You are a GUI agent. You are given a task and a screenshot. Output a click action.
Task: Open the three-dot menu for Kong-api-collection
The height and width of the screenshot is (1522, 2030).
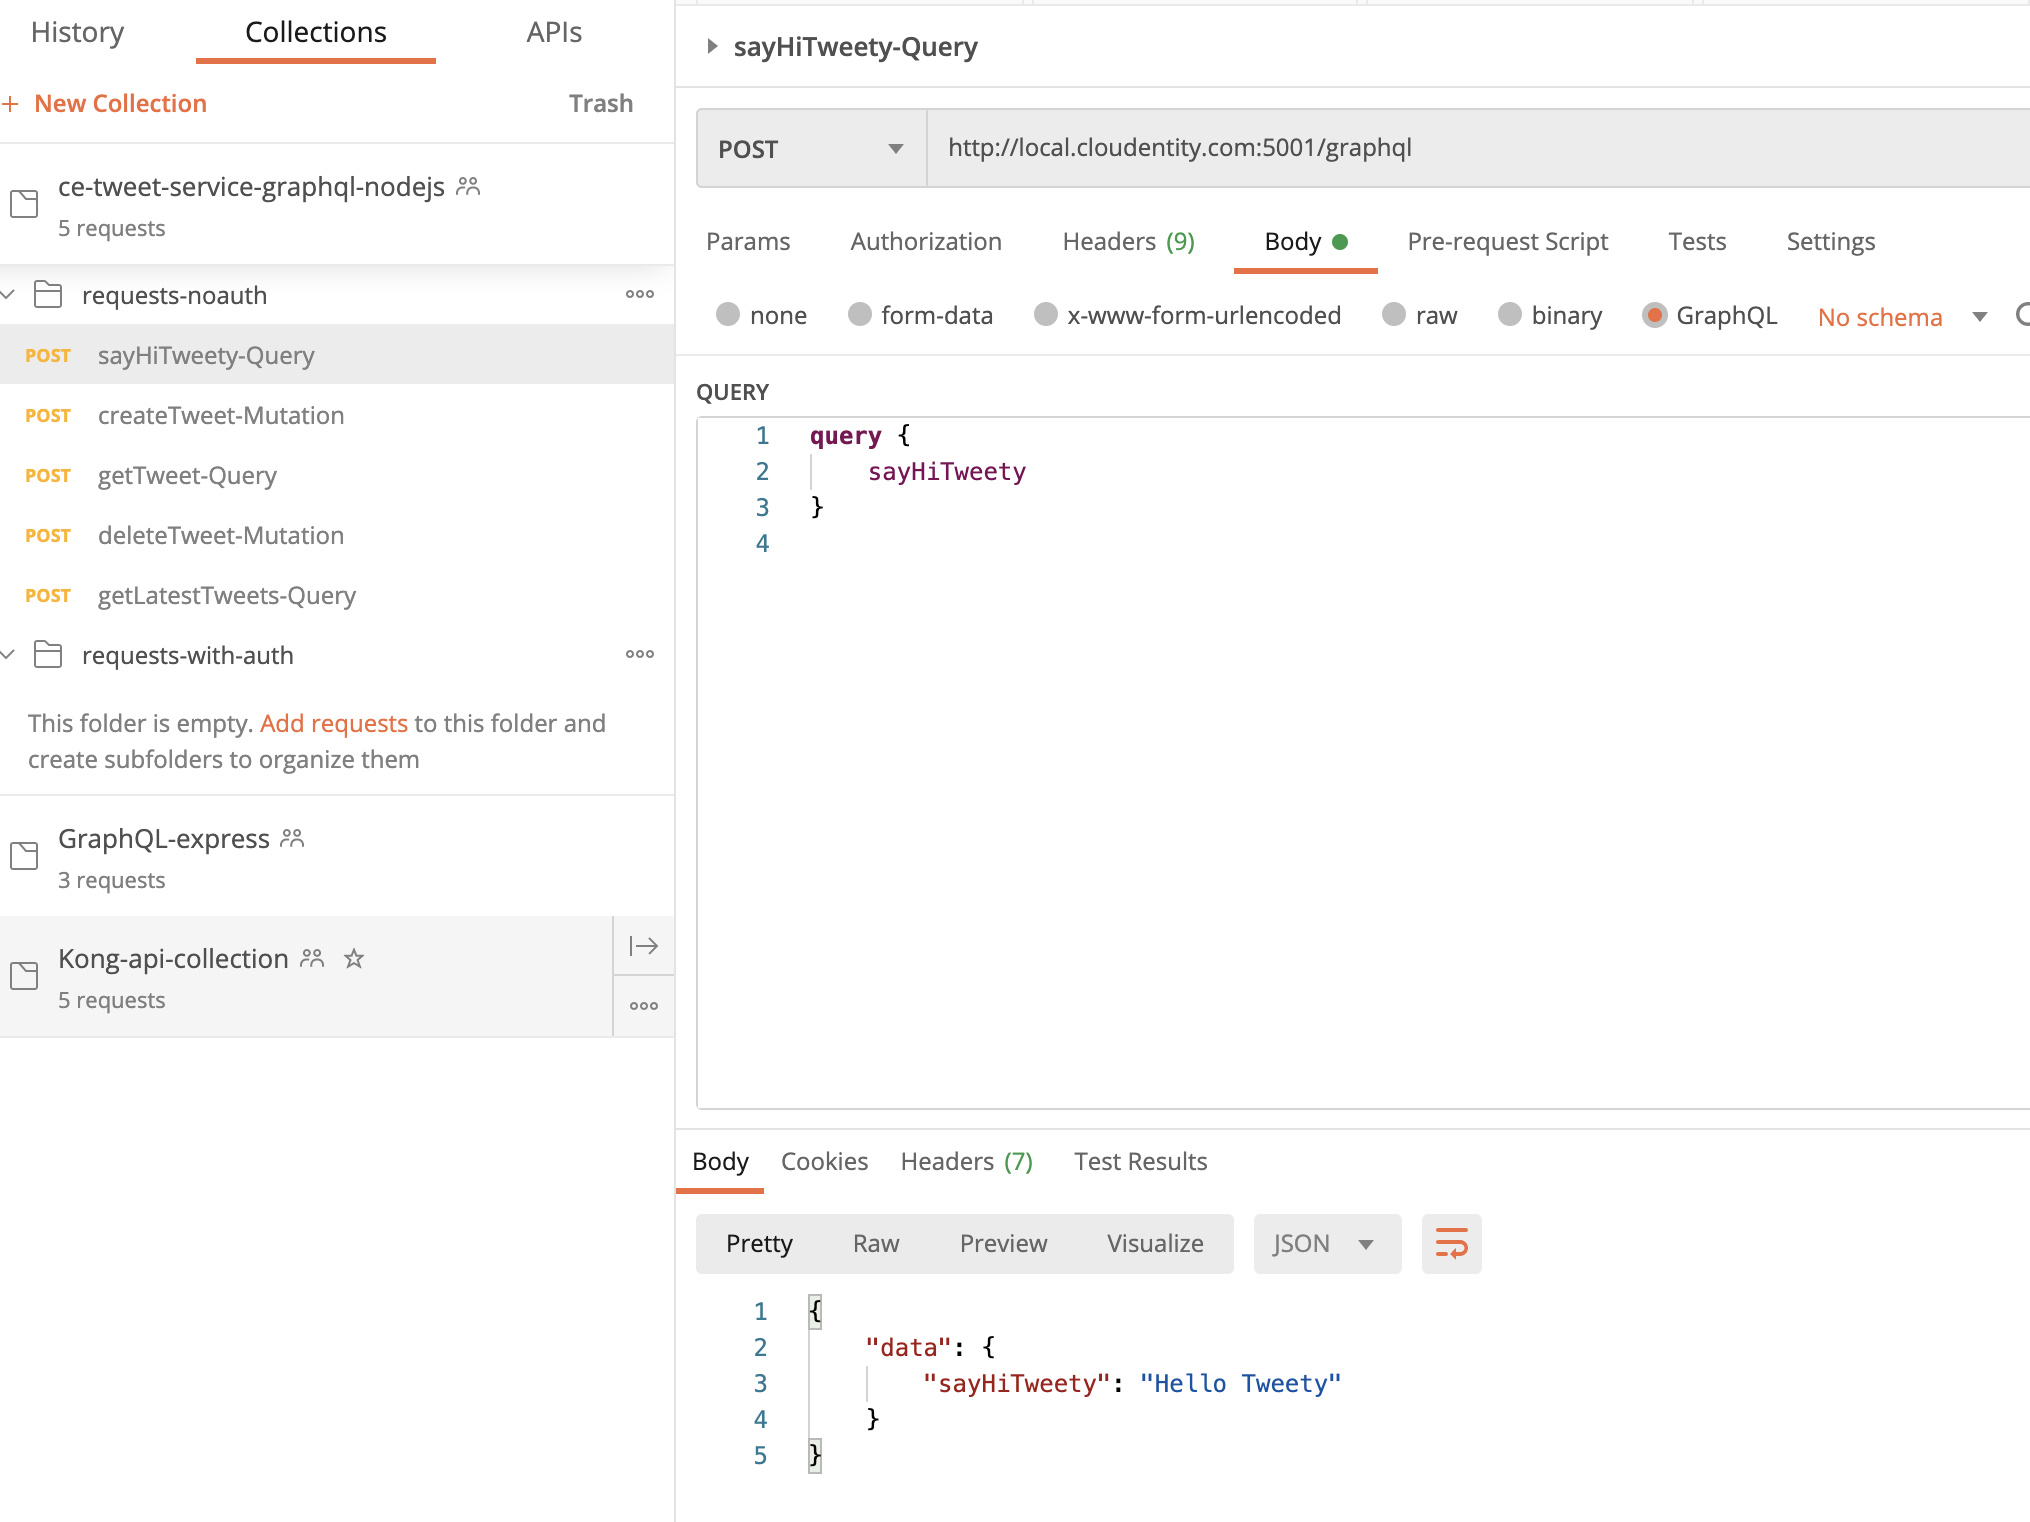click(643, 1006)
